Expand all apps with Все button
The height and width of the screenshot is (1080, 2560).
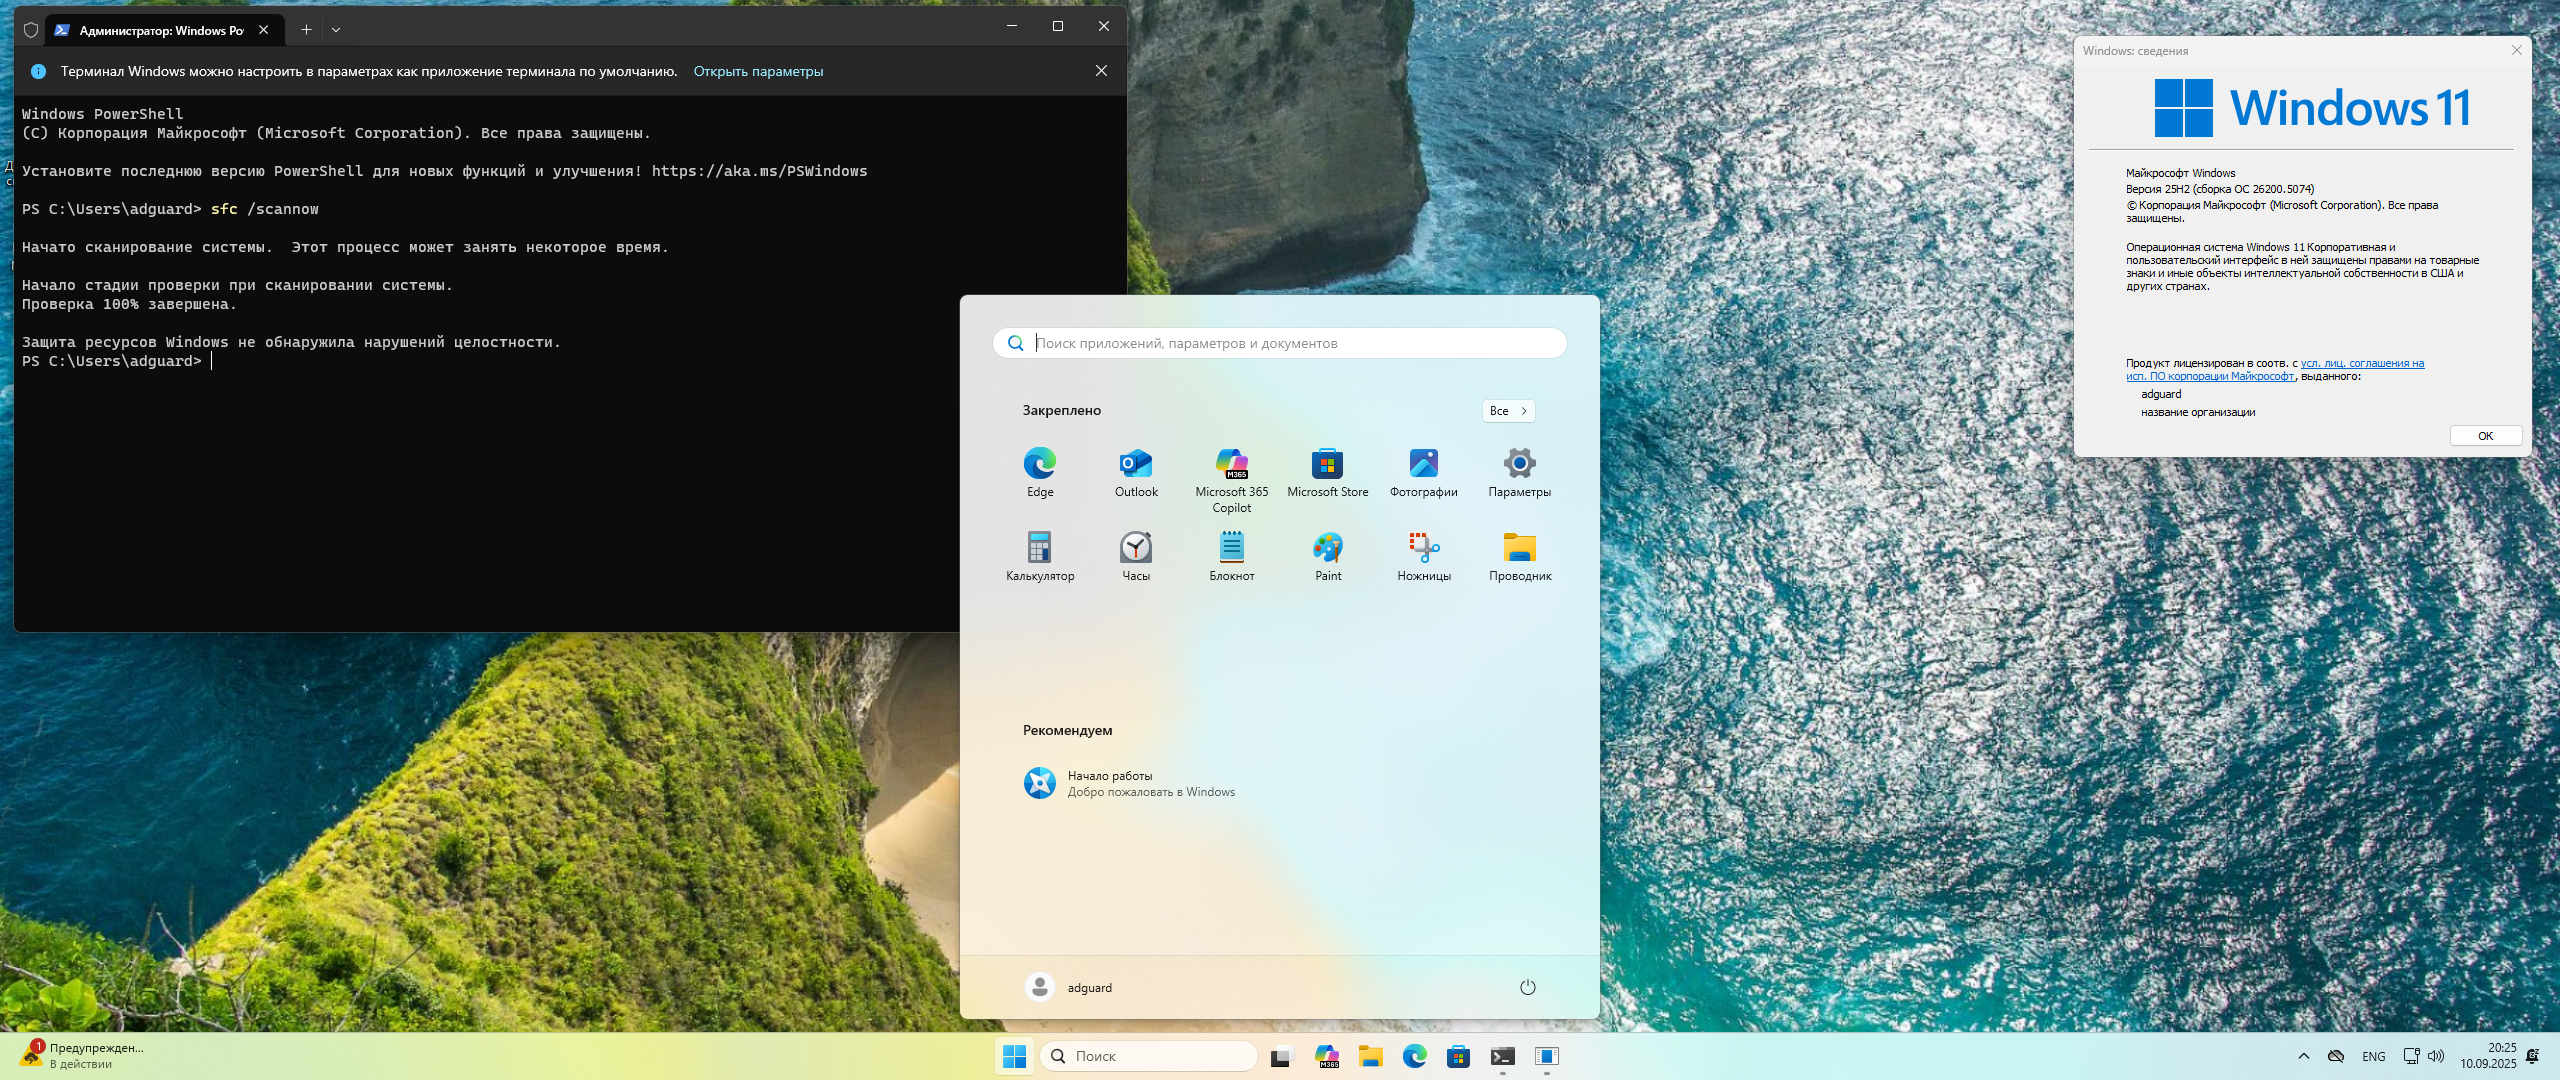pyautogui.click(x=1507, y=411)
